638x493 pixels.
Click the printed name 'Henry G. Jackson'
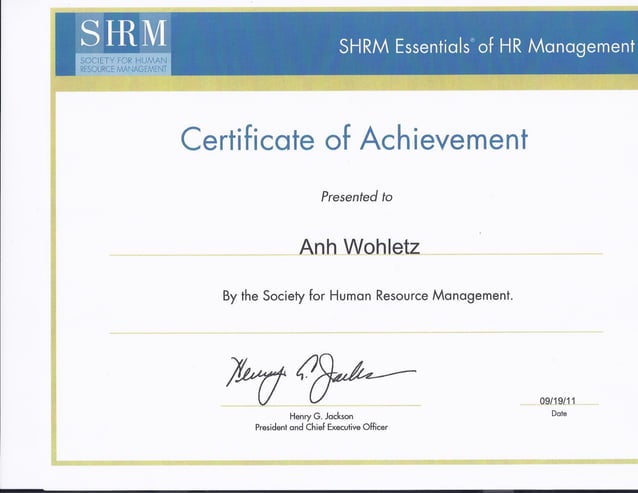pos(321,416)
